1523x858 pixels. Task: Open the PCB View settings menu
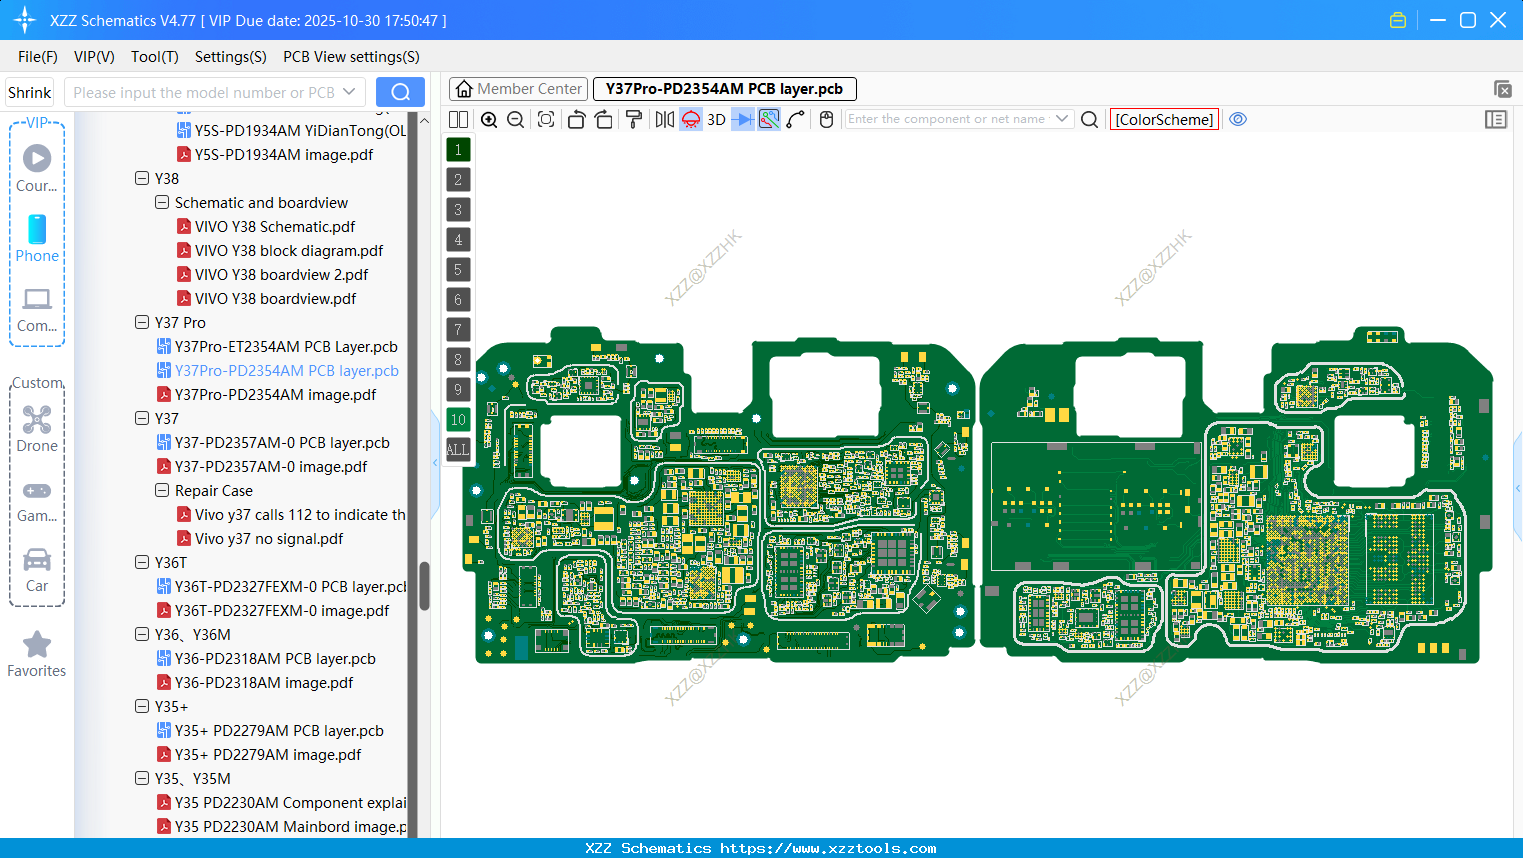350,57
